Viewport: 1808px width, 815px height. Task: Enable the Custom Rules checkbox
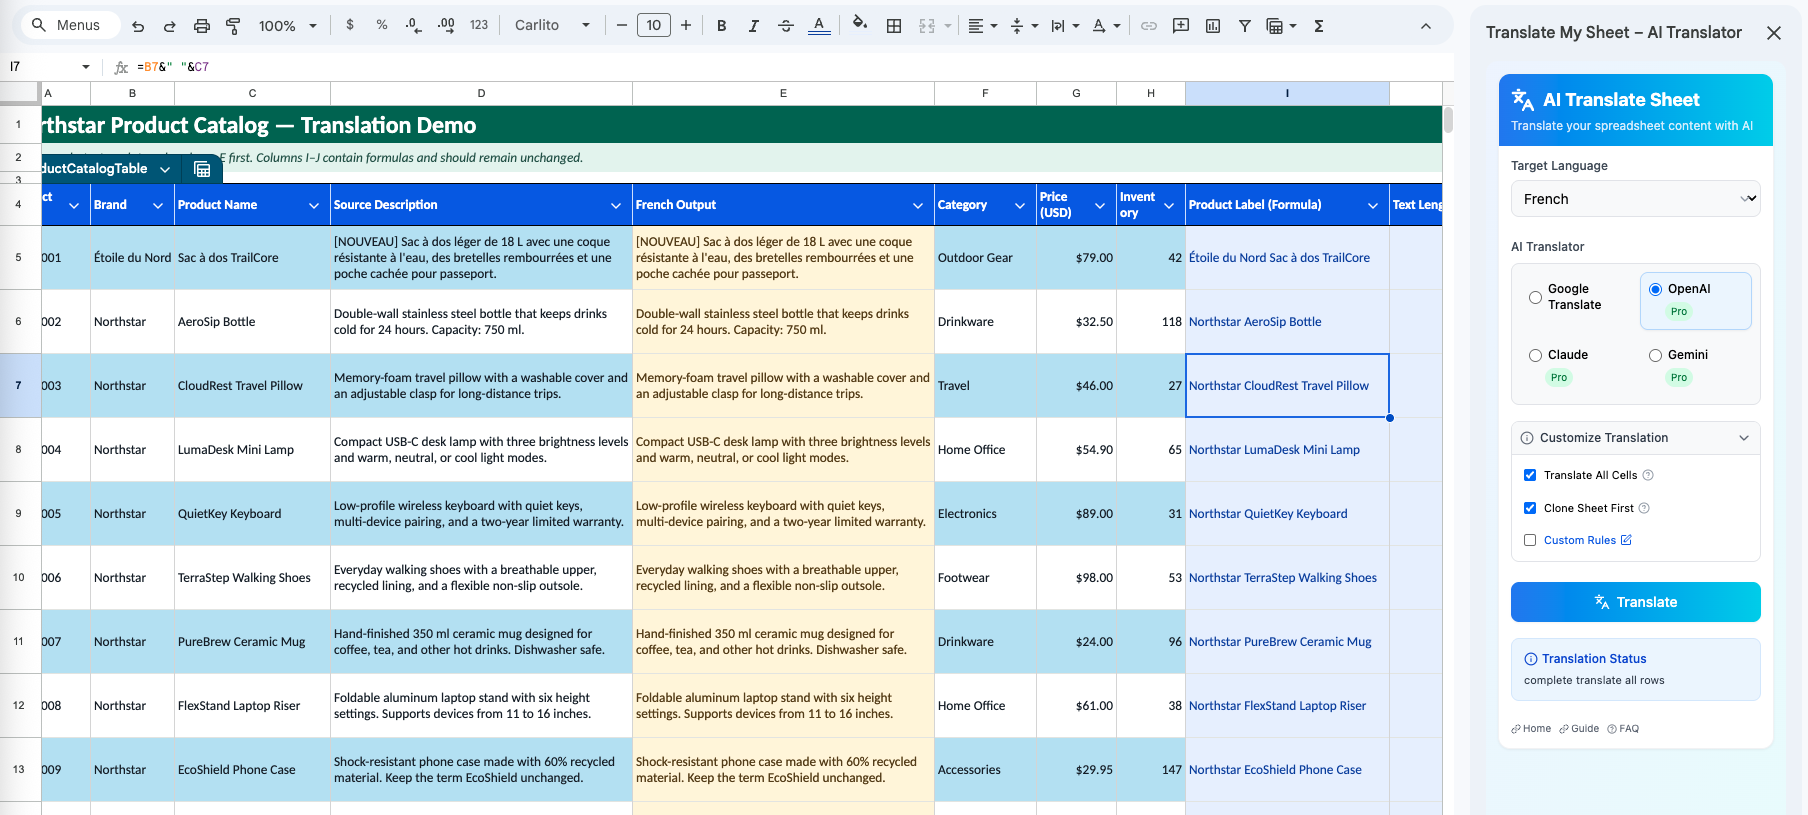1530,540
